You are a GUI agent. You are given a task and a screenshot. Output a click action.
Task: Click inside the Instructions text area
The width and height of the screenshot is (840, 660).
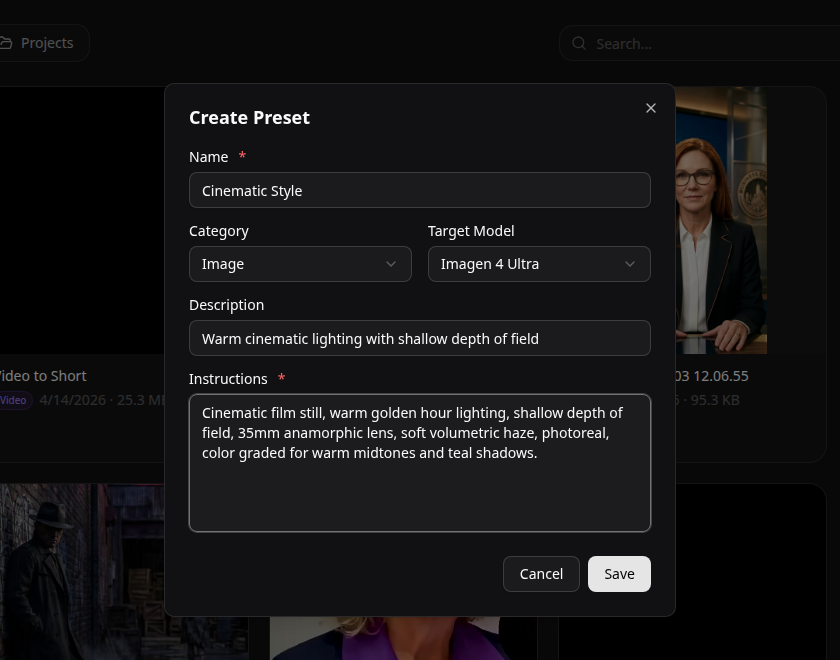[419, 463]
